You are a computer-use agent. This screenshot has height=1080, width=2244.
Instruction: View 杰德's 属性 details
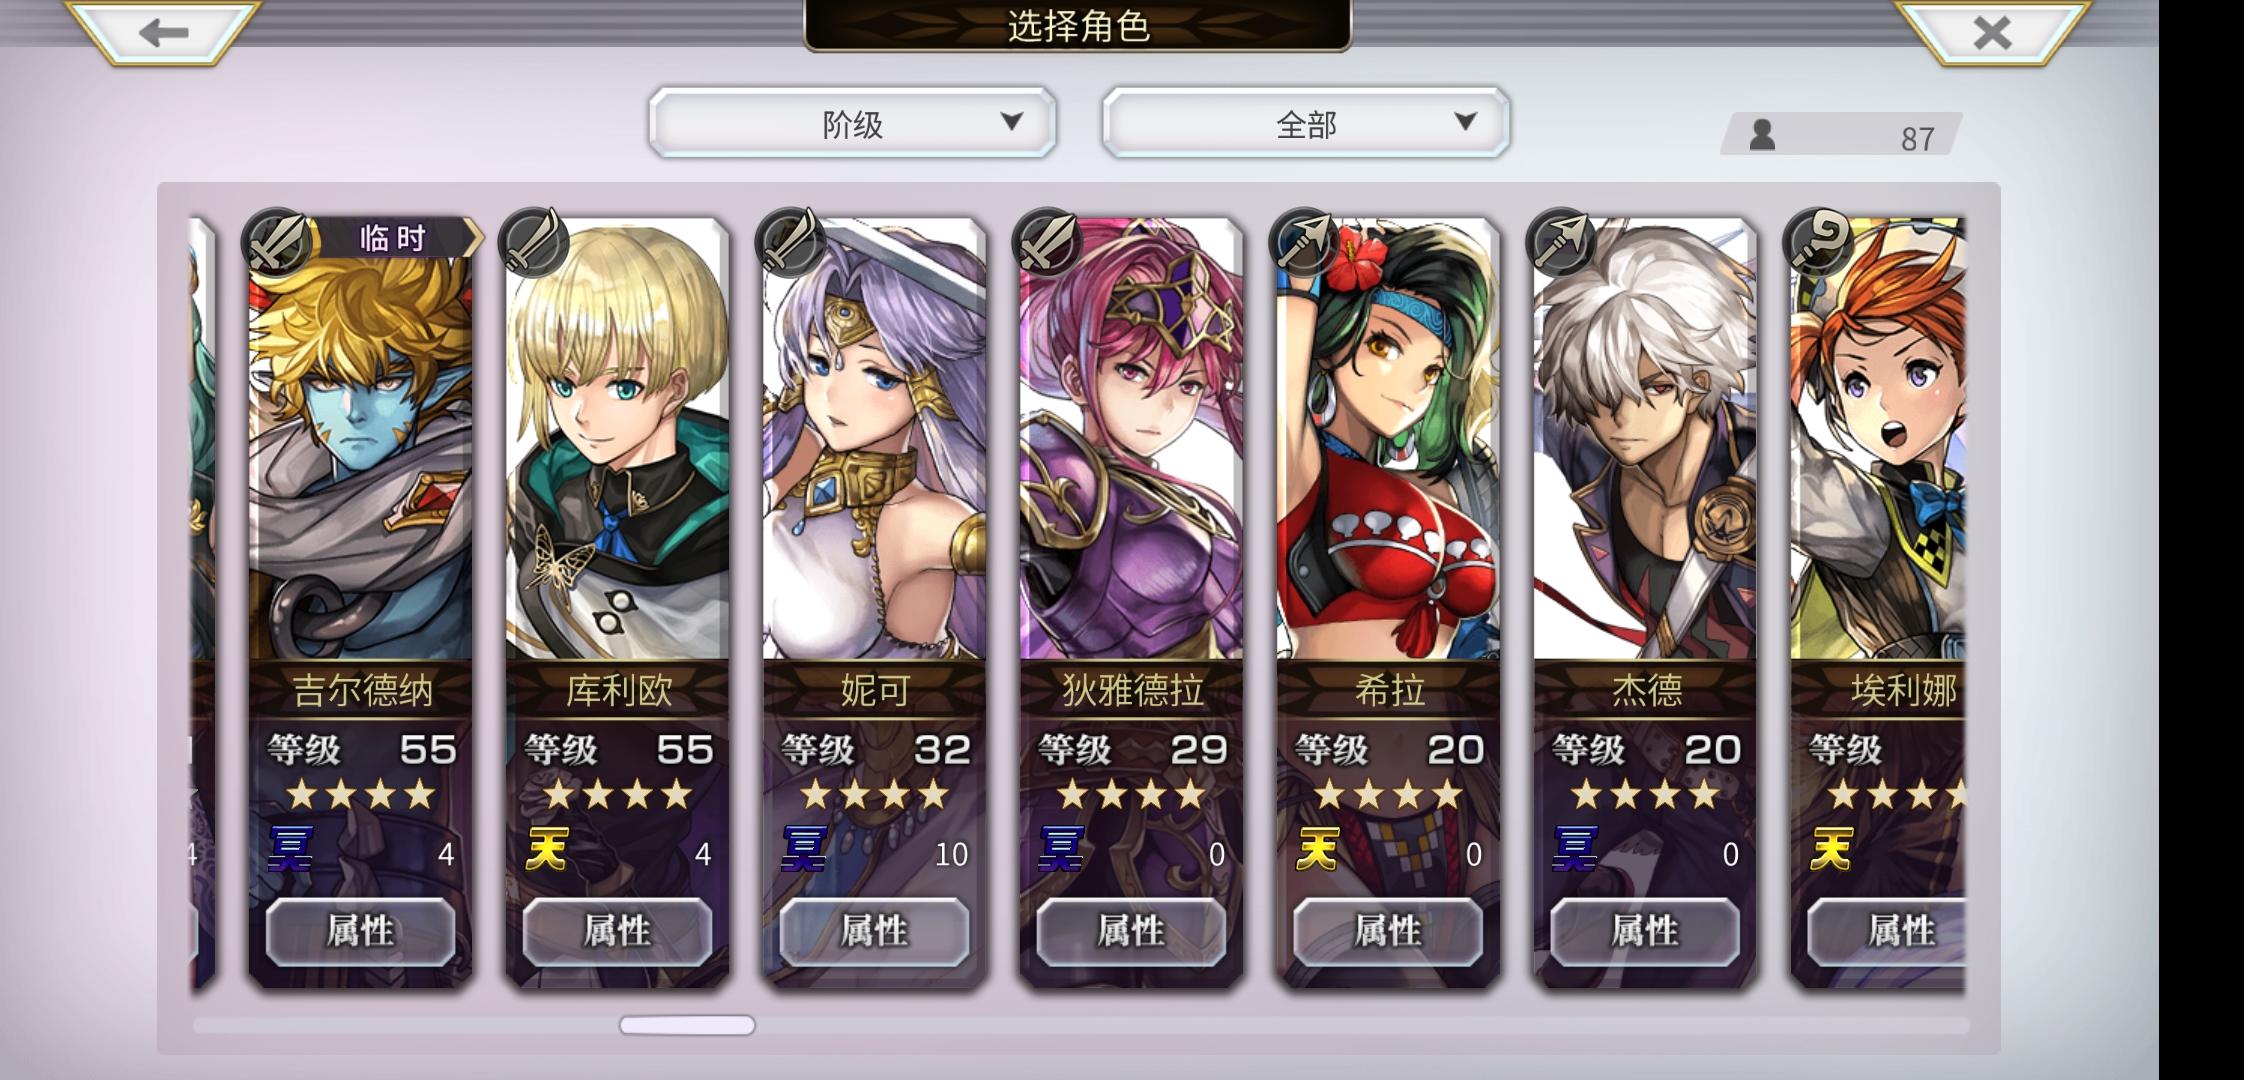[x=1645, y=931]
